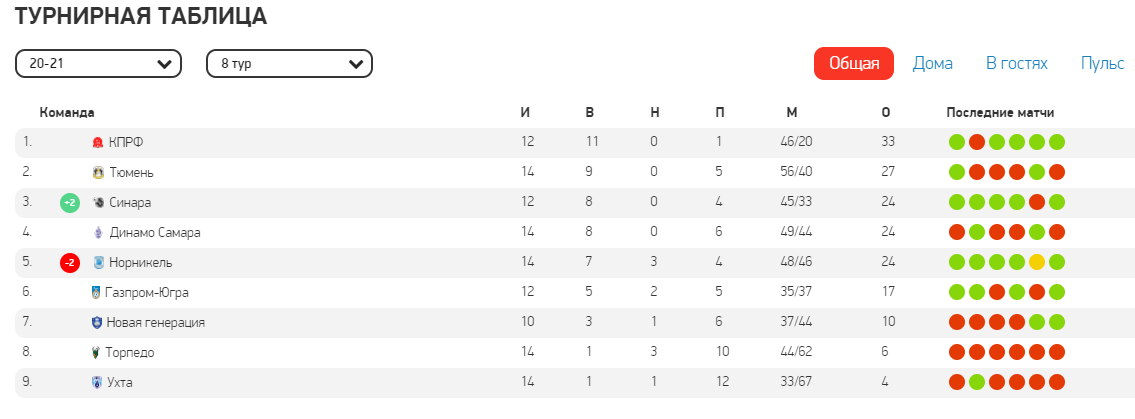Click the КПРФ team logo icon

(x=98, y=142)
